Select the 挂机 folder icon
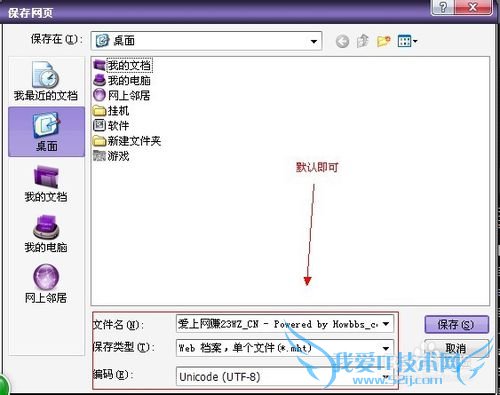Image resolution: width=500 pixels, height=395 pixels. click(99, 110)
